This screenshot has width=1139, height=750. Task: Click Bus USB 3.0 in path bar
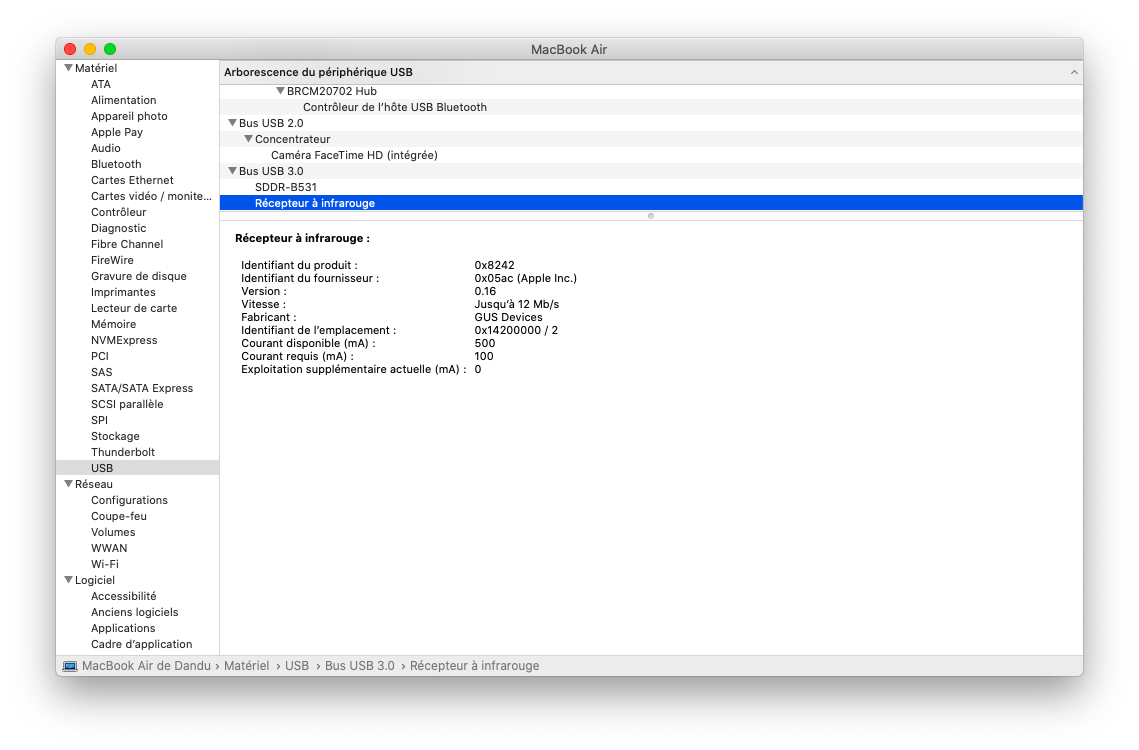(x=360, y=666)
